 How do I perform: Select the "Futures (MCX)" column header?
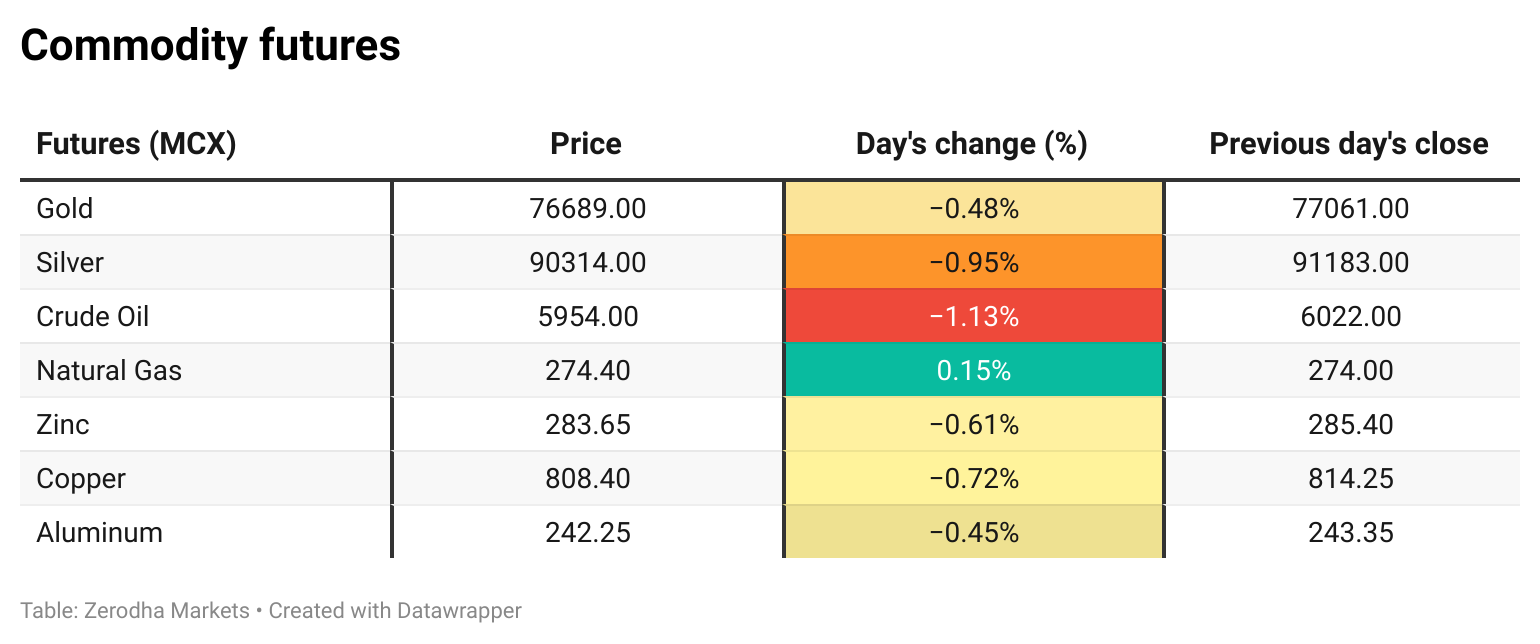tap(136, 144)
